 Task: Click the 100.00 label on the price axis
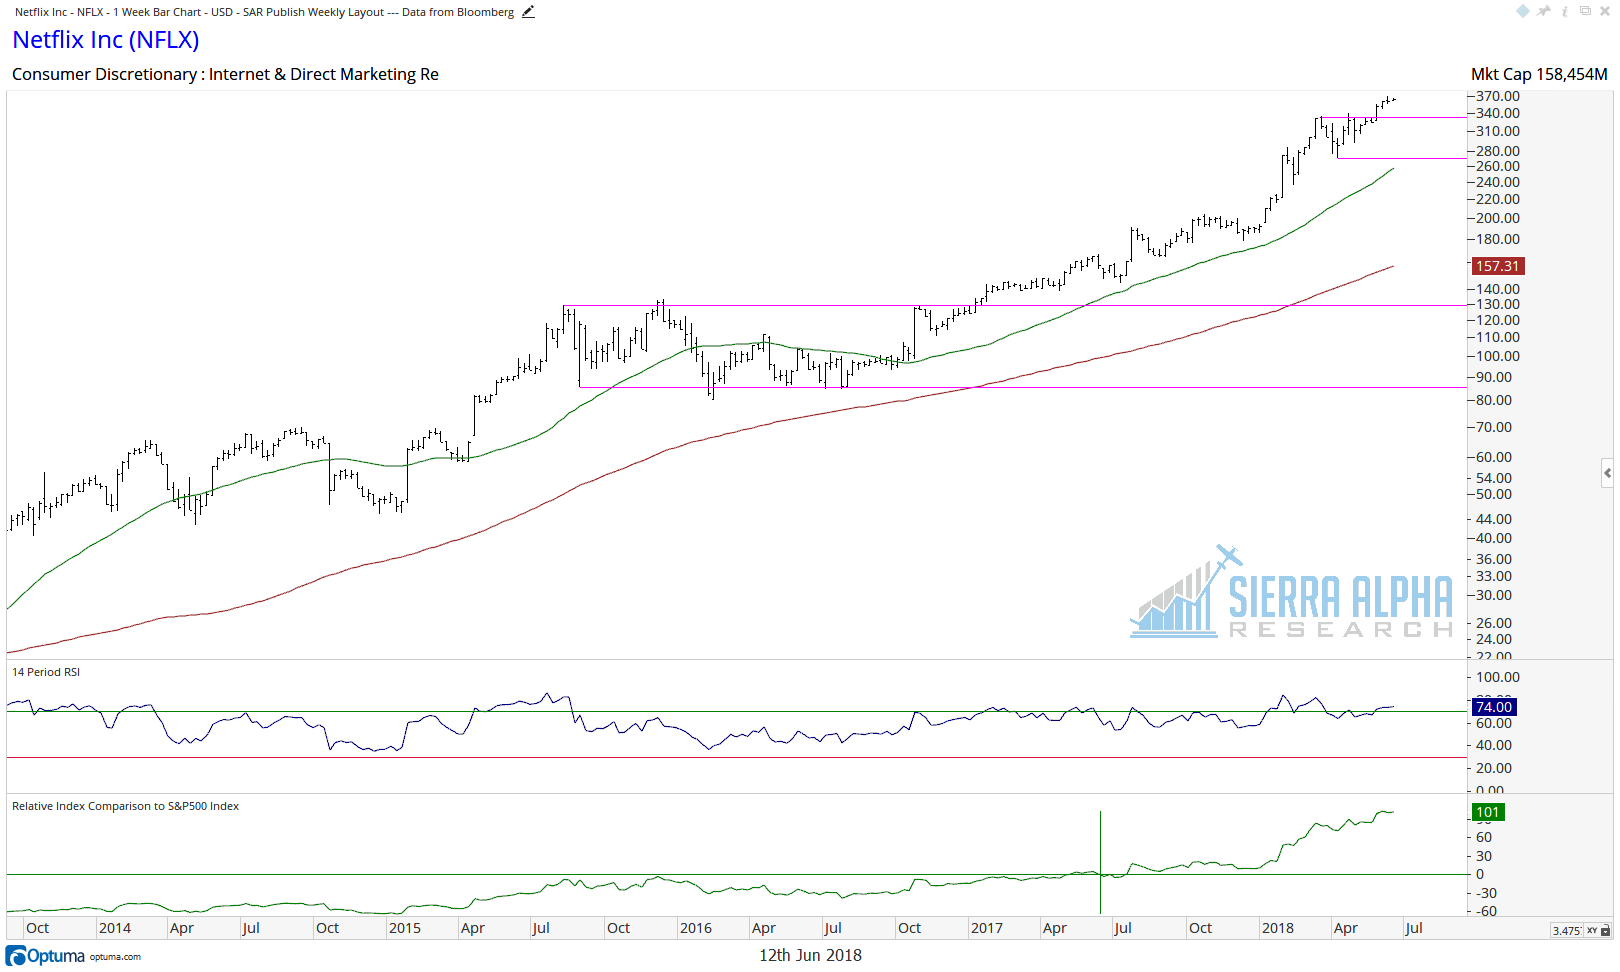[1498, 356]
